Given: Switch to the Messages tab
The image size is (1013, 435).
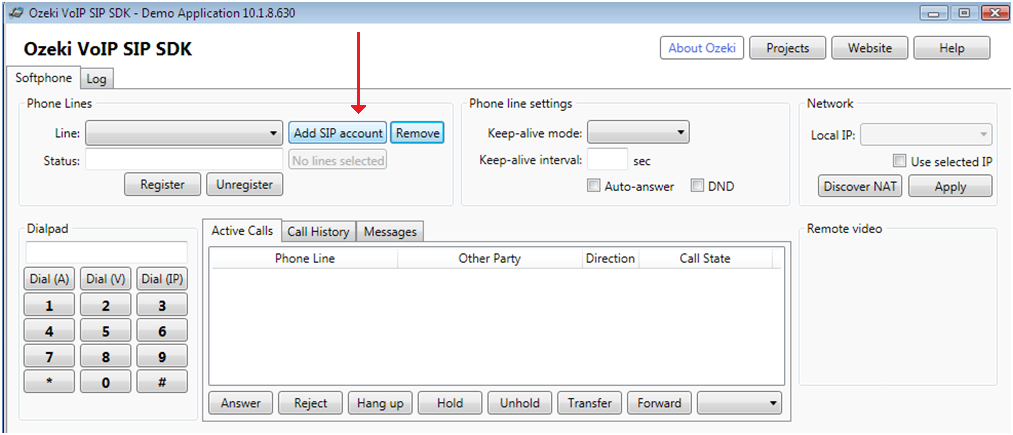Looking at the screenshot, I should pyautogui.click(x=390, y=231).
